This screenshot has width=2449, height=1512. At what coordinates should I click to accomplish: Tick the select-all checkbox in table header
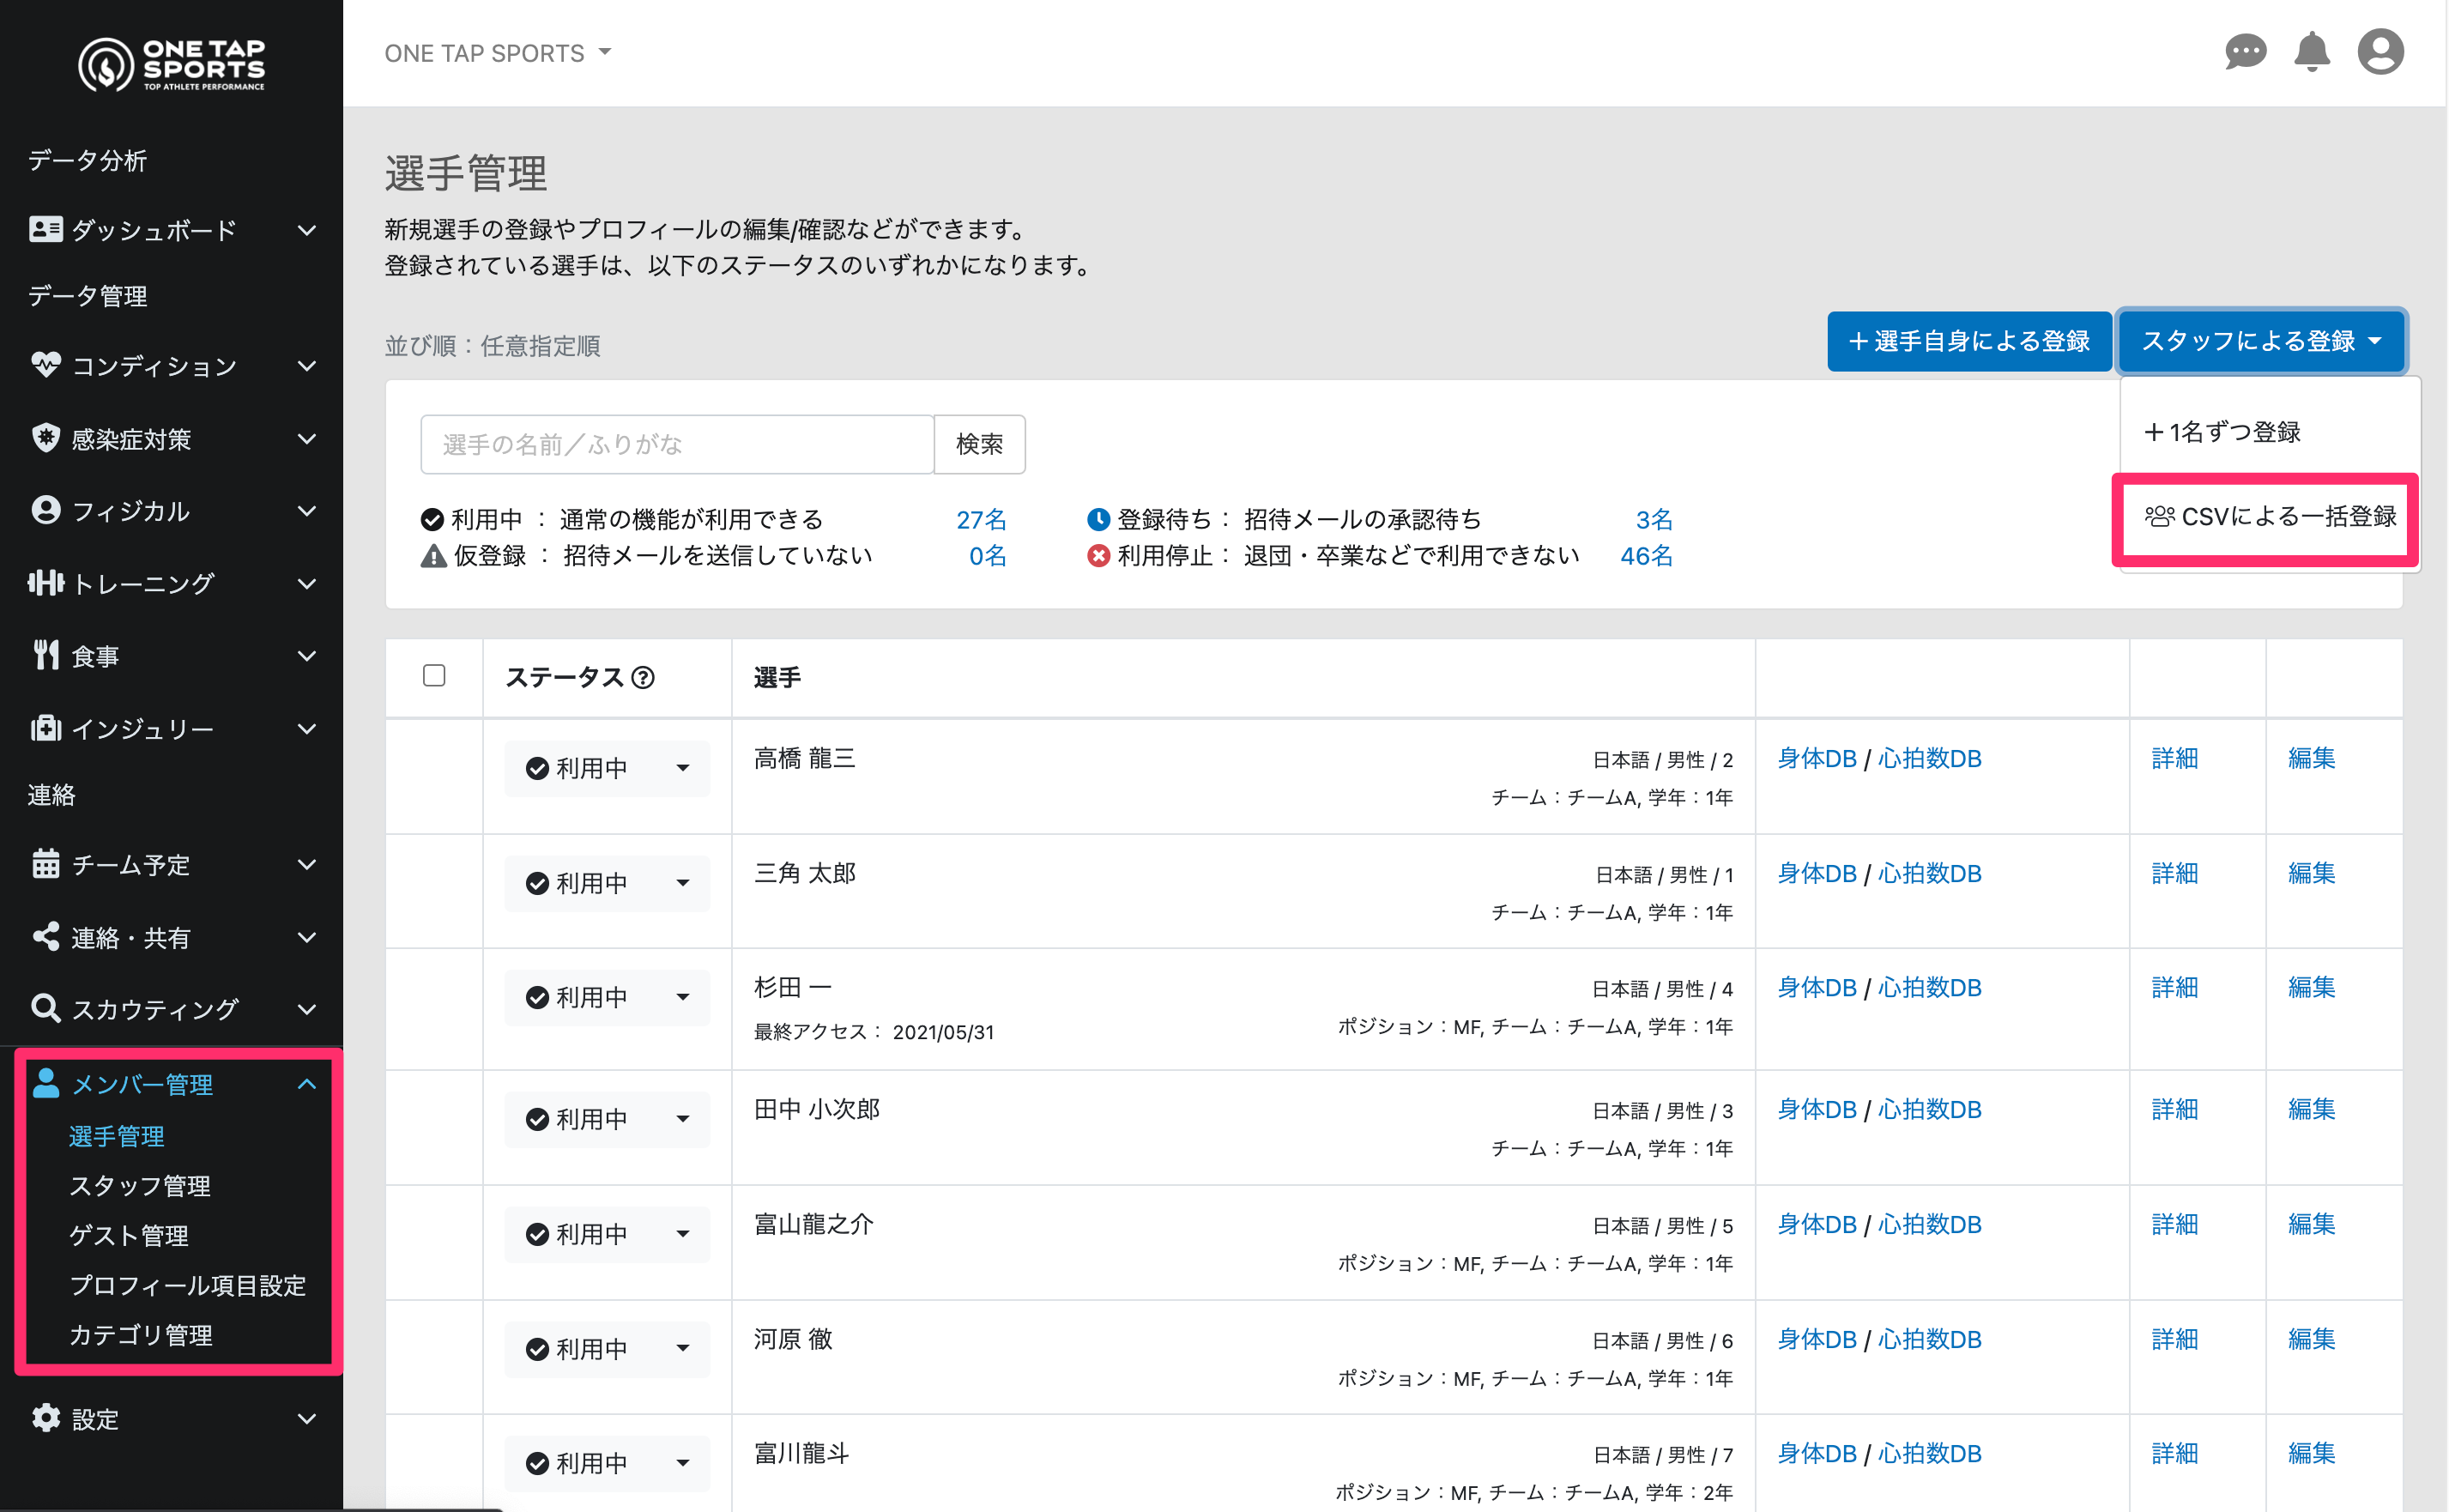point(434,676)
